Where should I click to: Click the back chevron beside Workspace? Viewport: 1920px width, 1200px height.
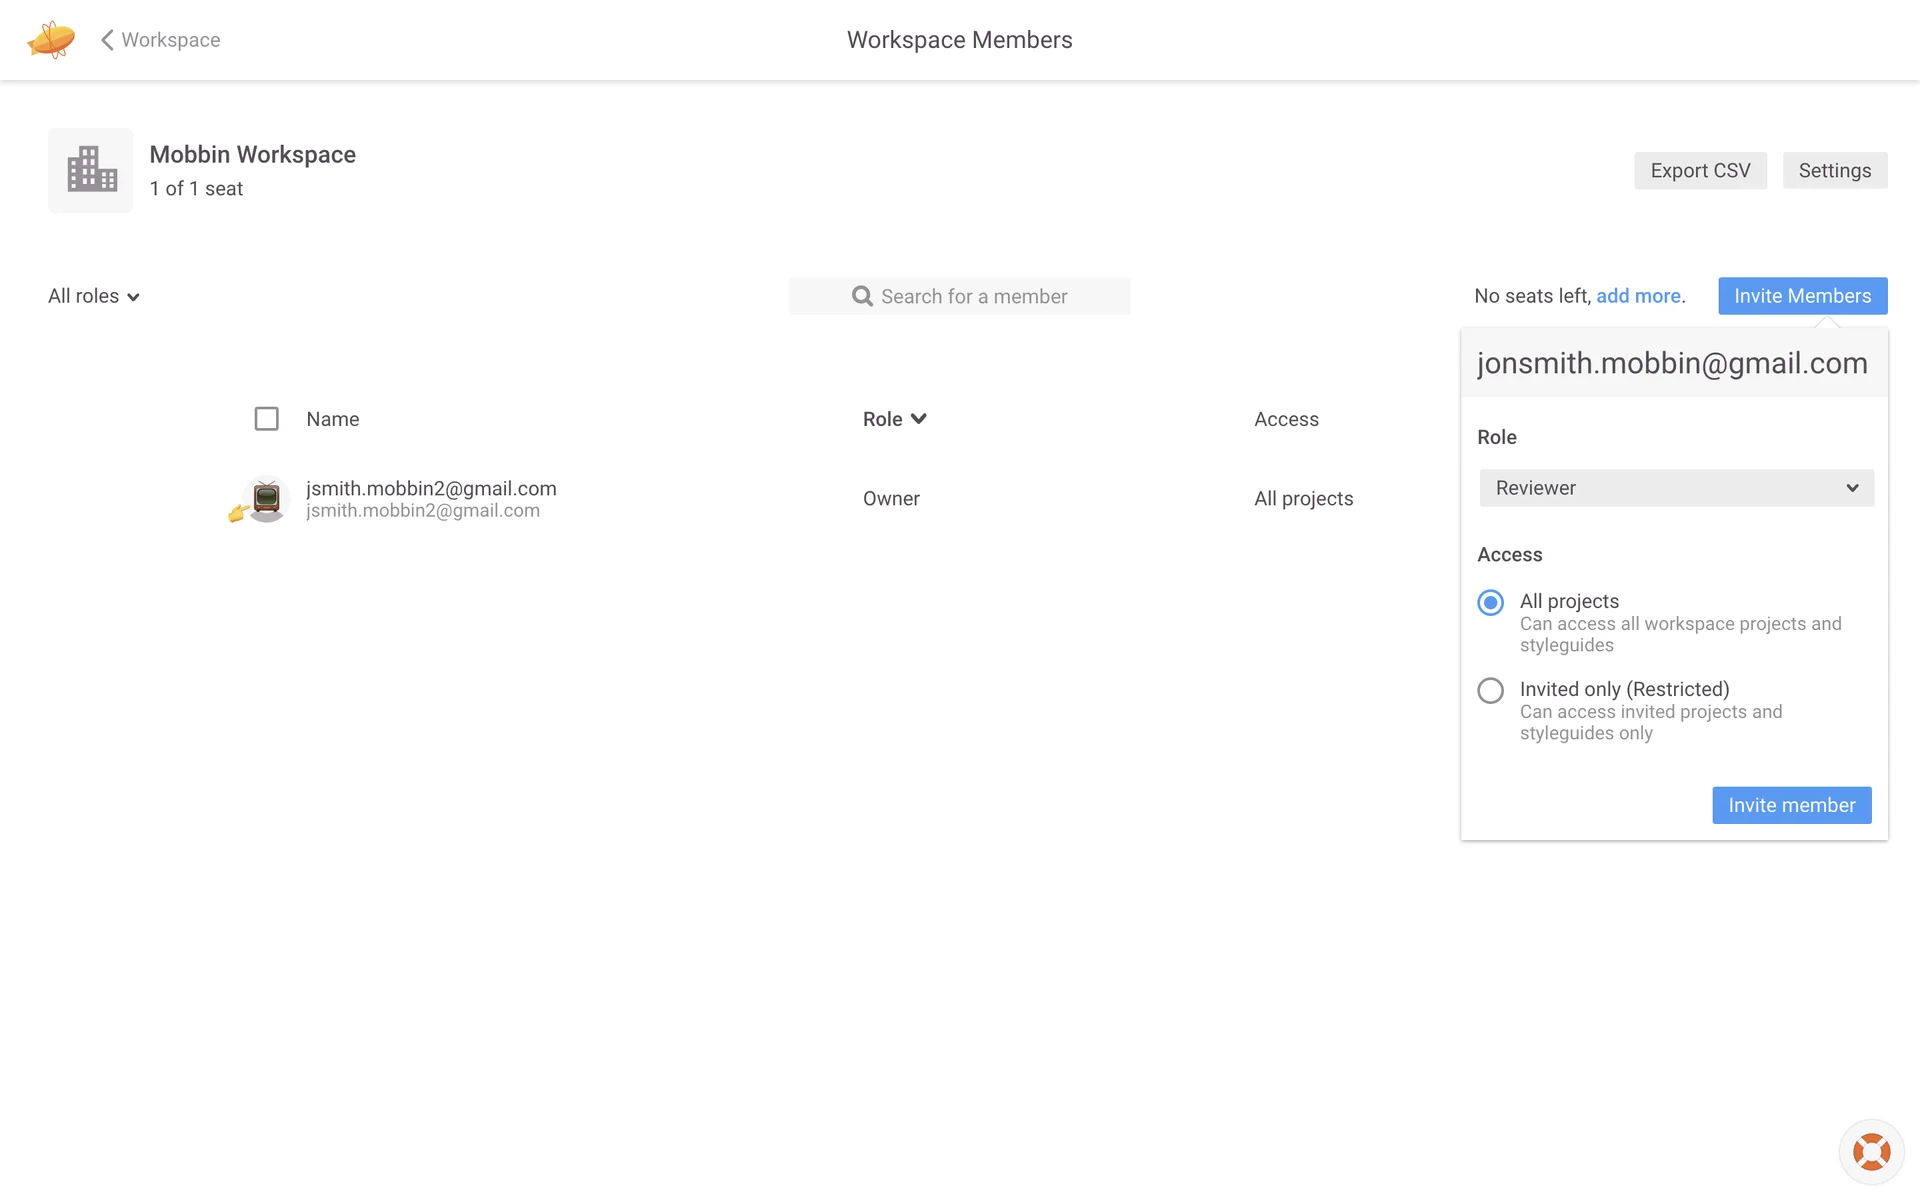pyautogui.click(x=107, y=40)
